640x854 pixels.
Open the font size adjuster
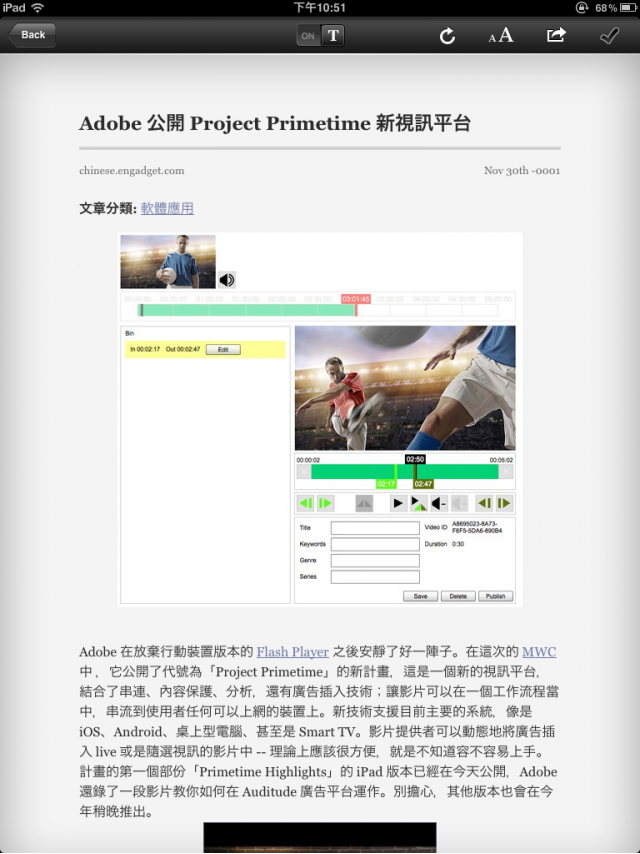coord(501,36)
